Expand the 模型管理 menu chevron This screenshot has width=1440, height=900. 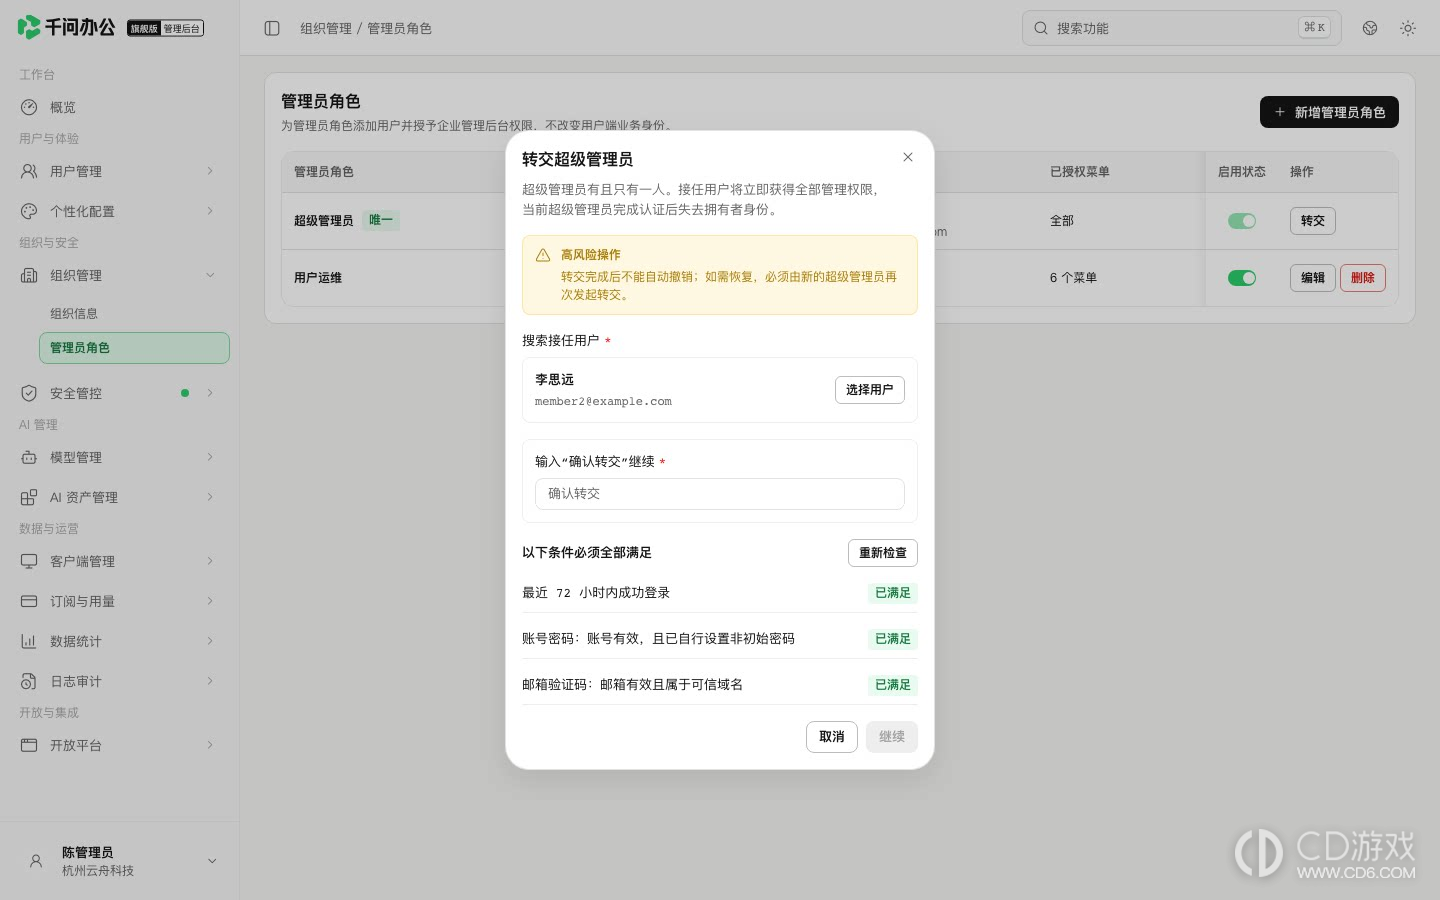coord(210,457)
